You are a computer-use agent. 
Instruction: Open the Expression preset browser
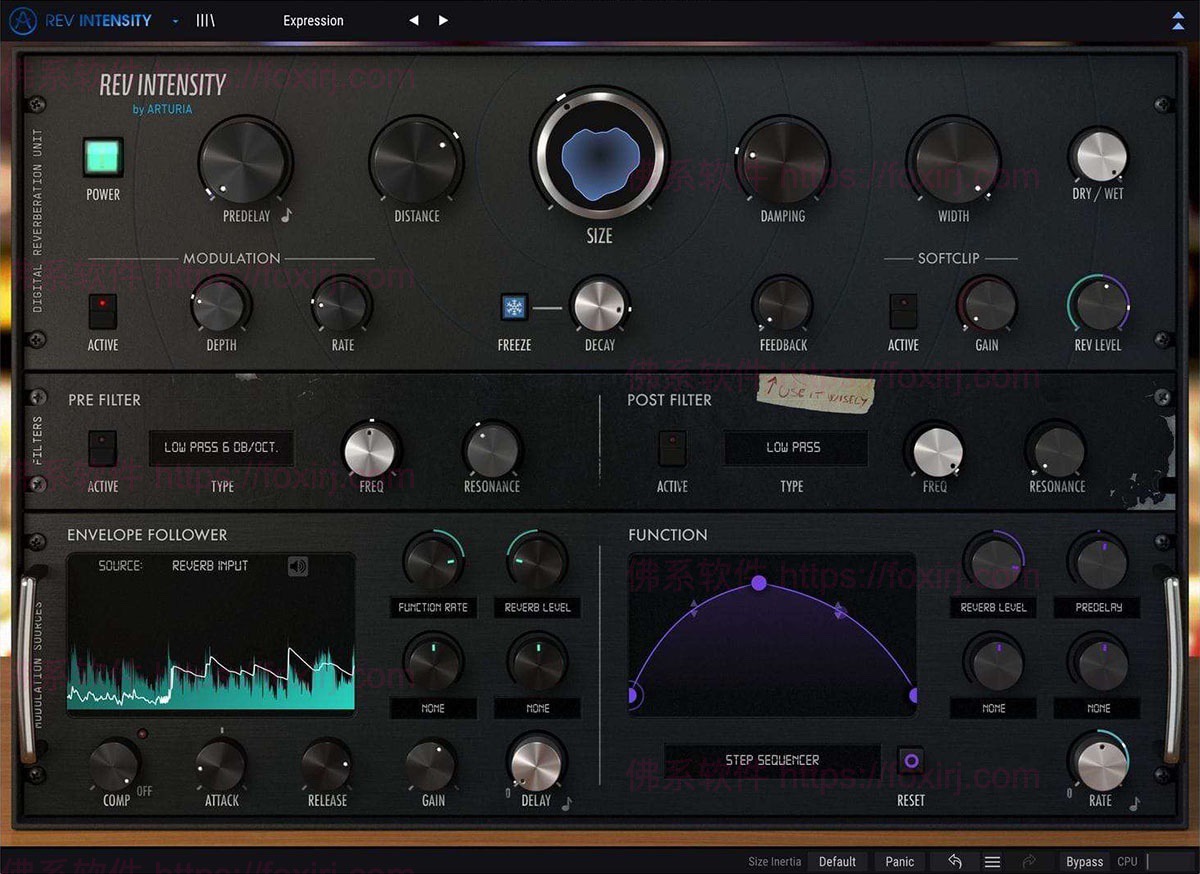tap(313, 20)
